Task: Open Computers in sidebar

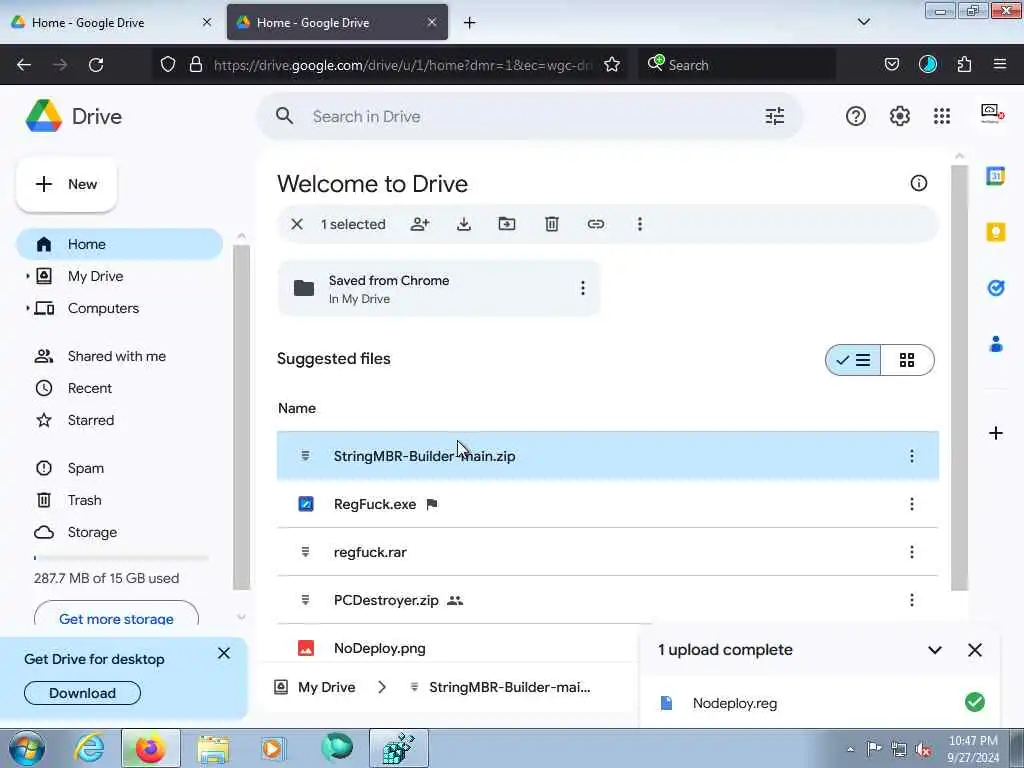Action: coord(103,308)
